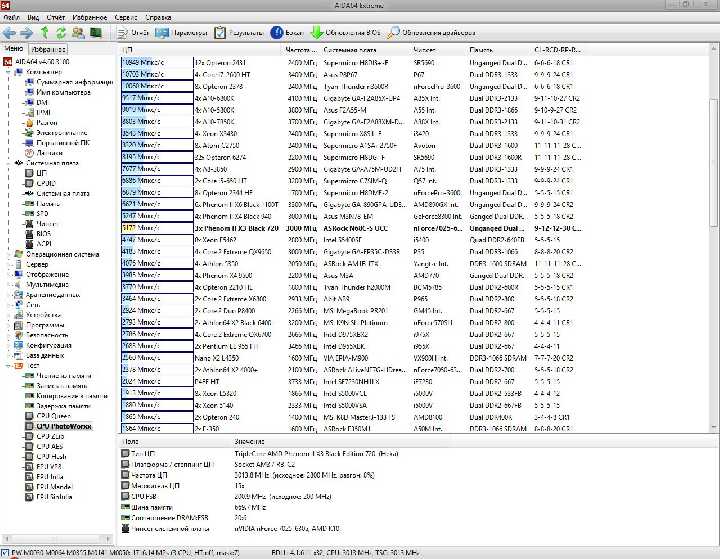
Task: Open the Справка menu
Action: pos(158,17)
